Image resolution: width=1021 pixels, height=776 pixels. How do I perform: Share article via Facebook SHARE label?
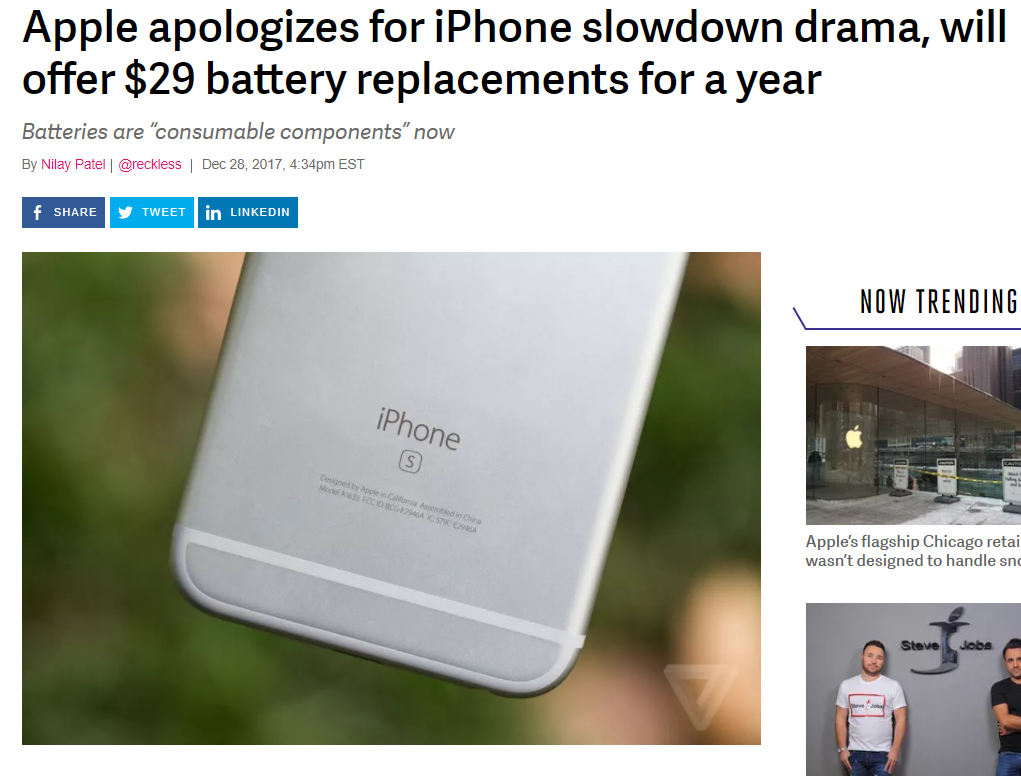[x=75, y=212]
